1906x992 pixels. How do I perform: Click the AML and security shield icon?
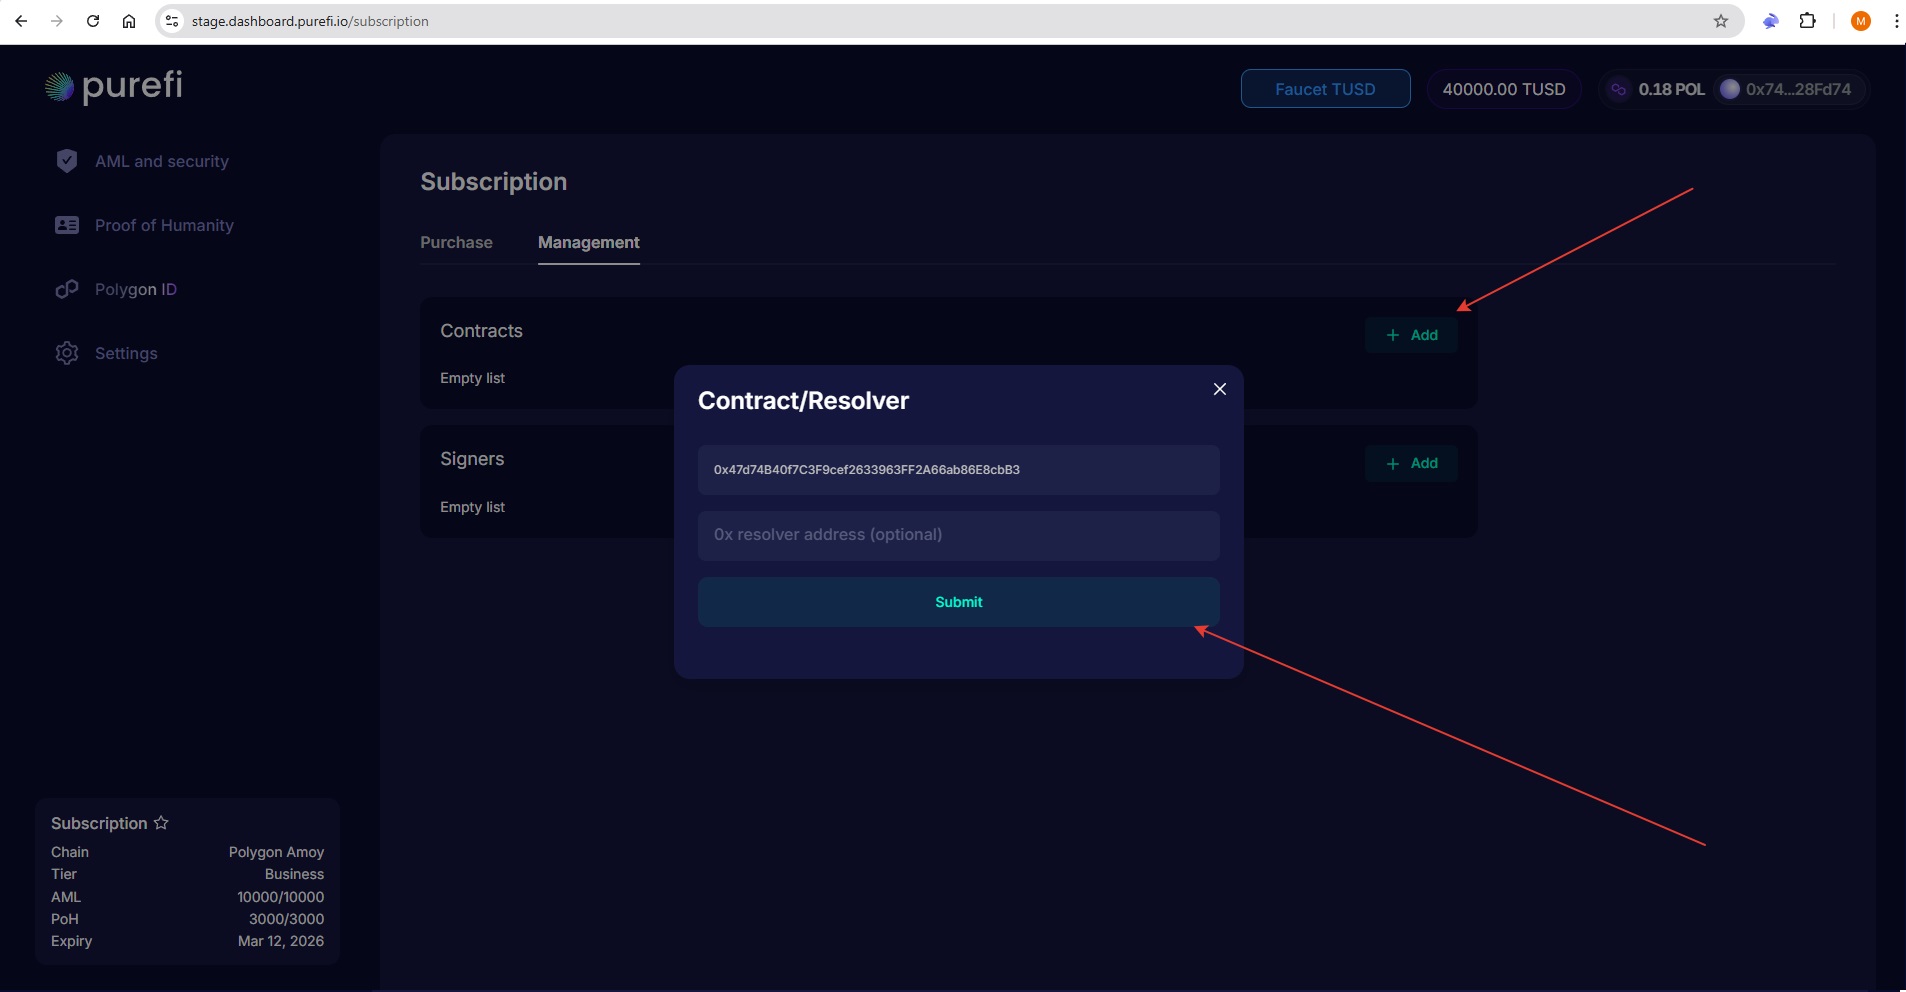pyautogui.click(x=67, y=161)
